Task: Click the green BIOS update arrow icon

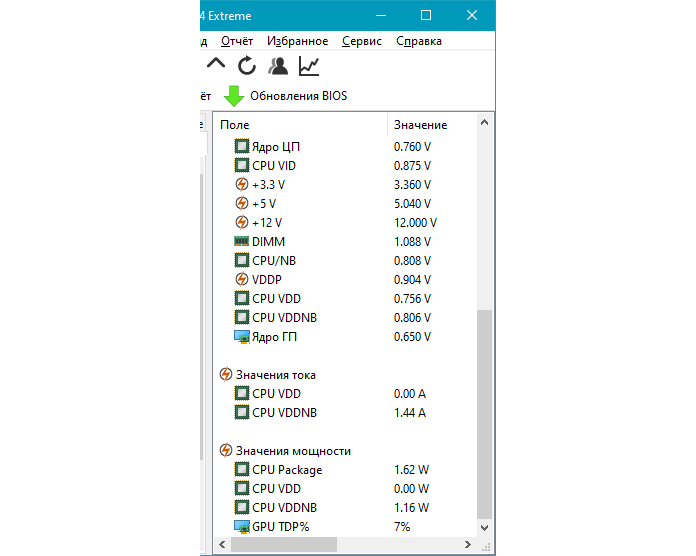Action: [x=233, y=96]
